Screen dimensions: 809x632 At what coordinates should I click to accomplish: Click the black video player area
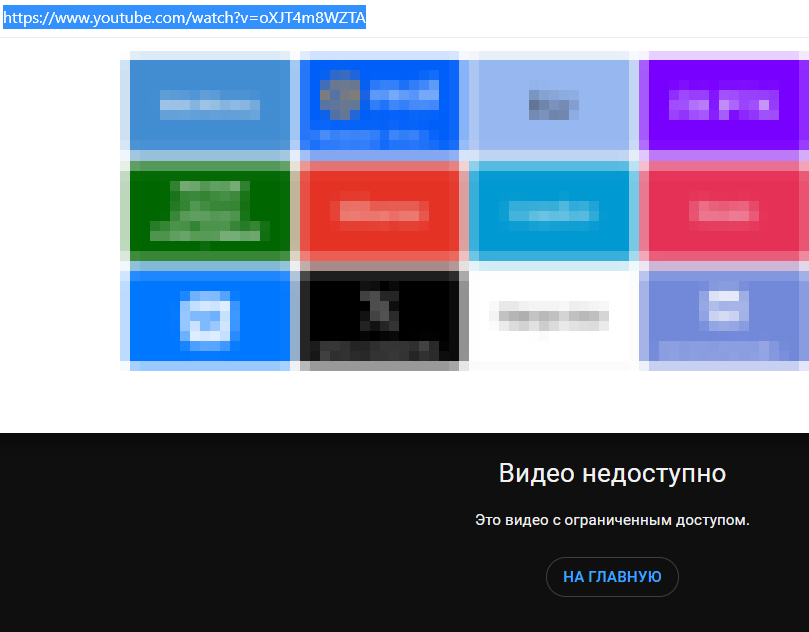click(x=200, y=530)
